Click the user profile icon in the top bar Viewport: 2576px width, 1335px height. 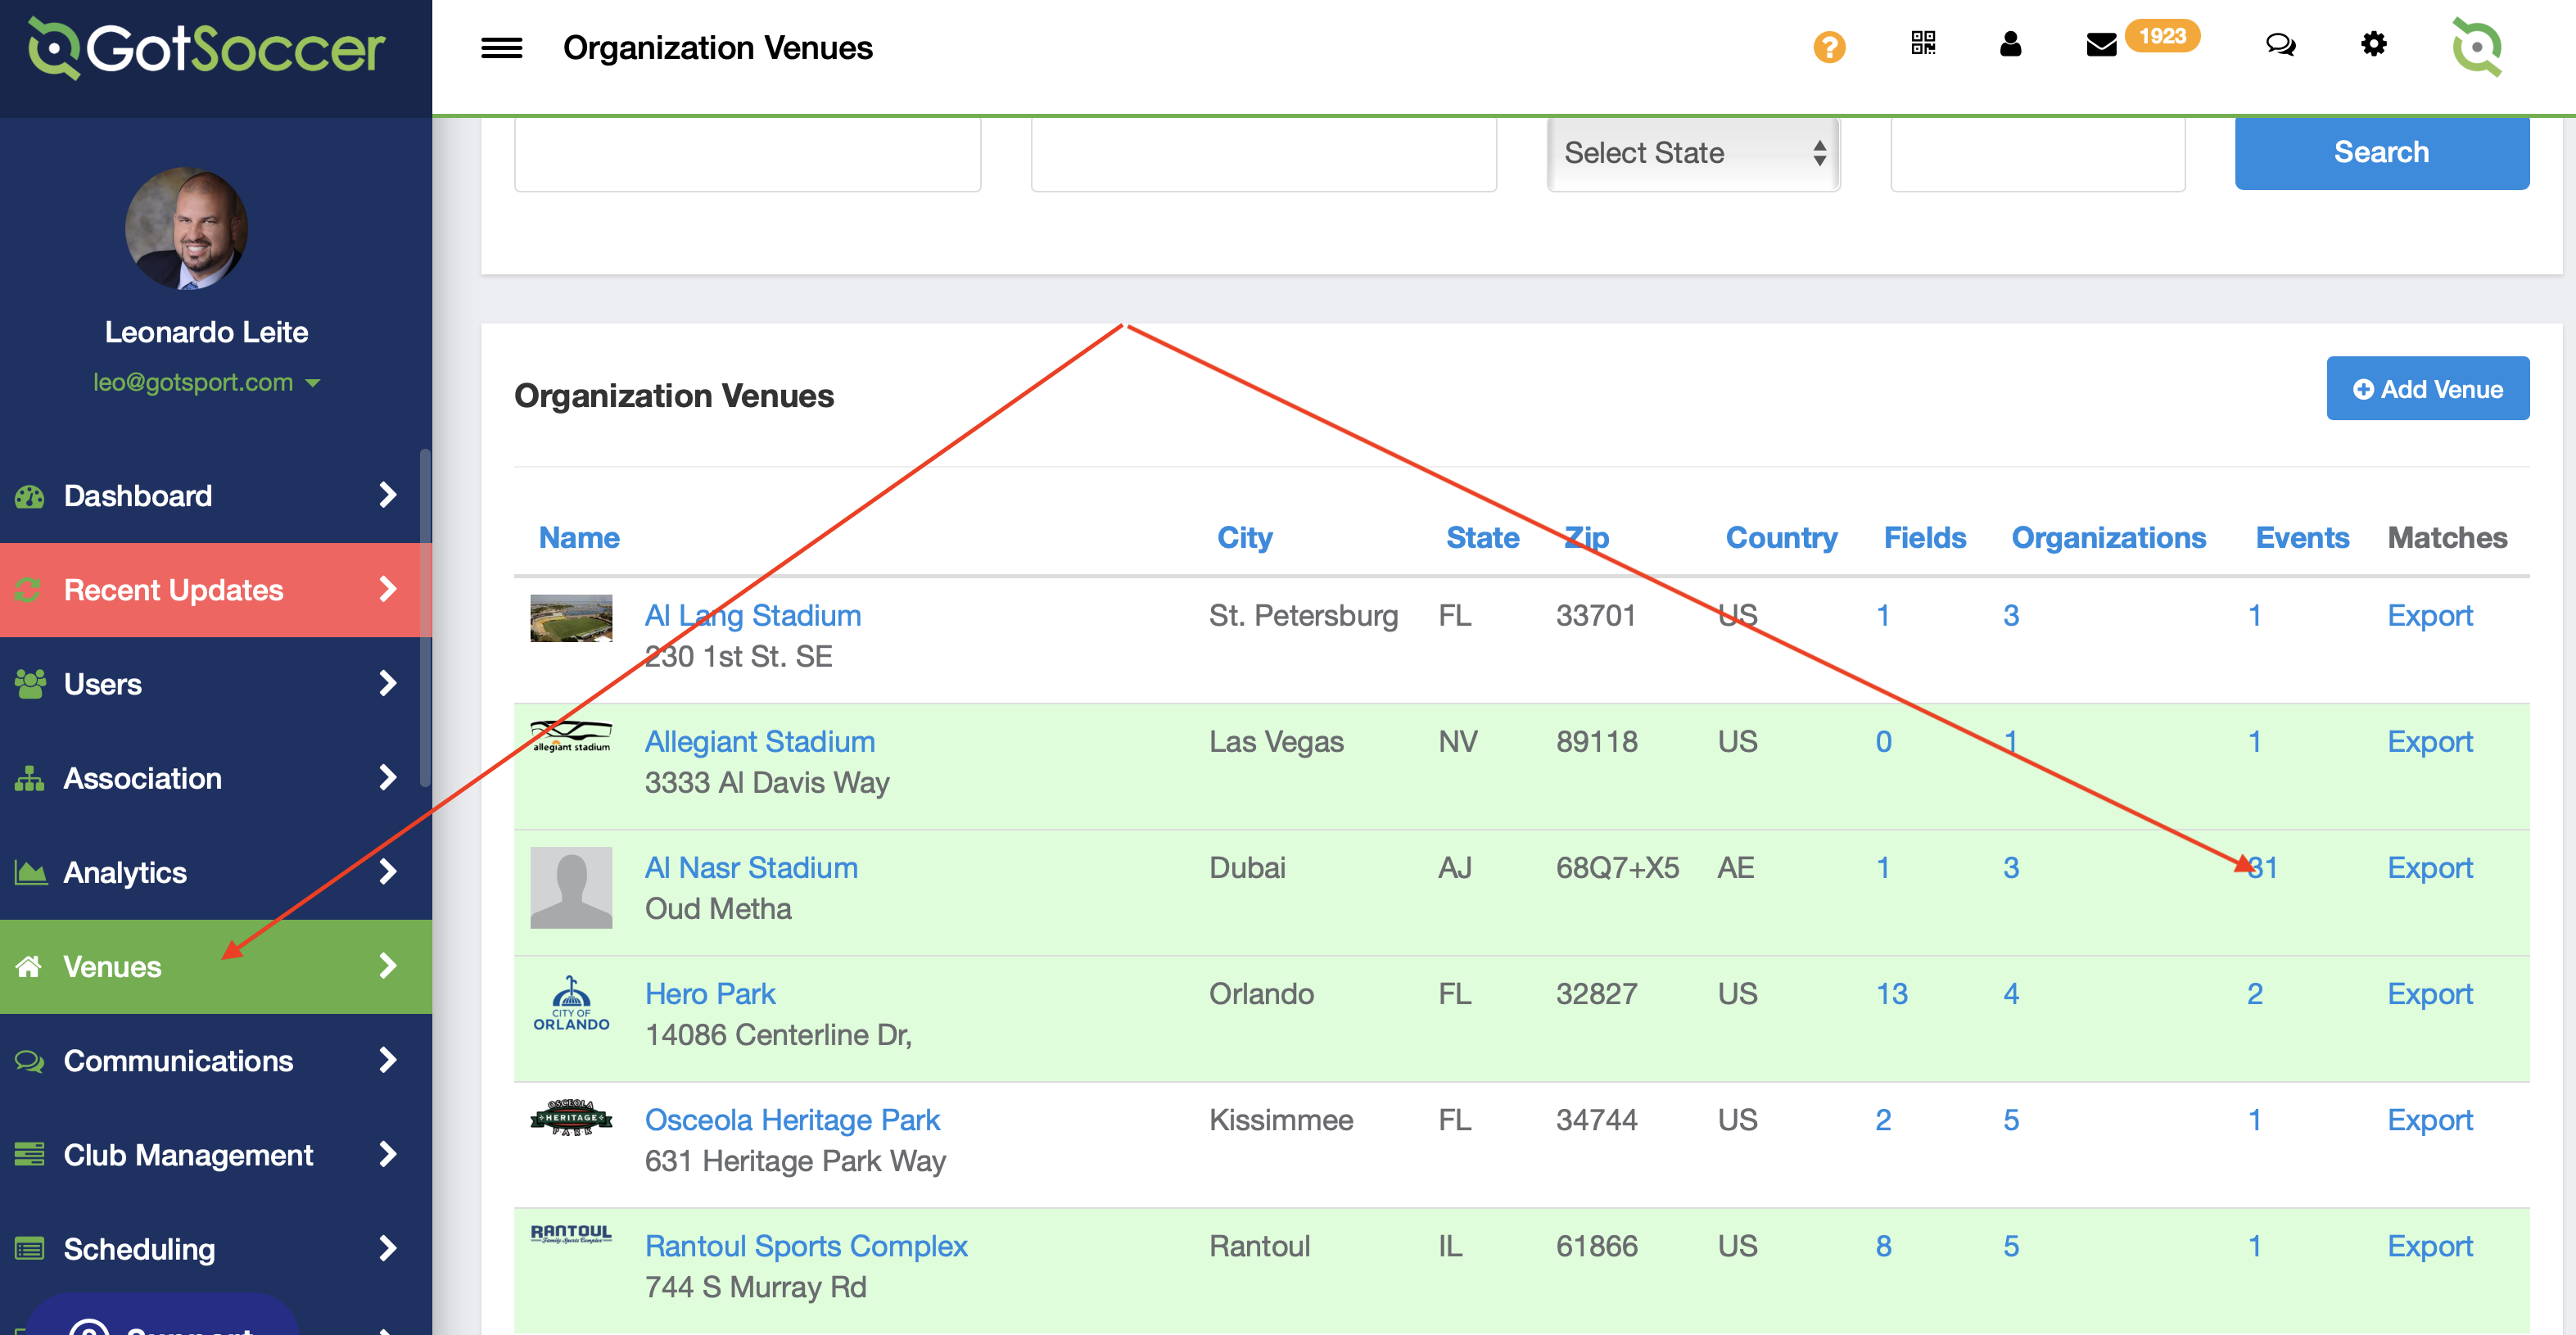tap(2010, 45)
